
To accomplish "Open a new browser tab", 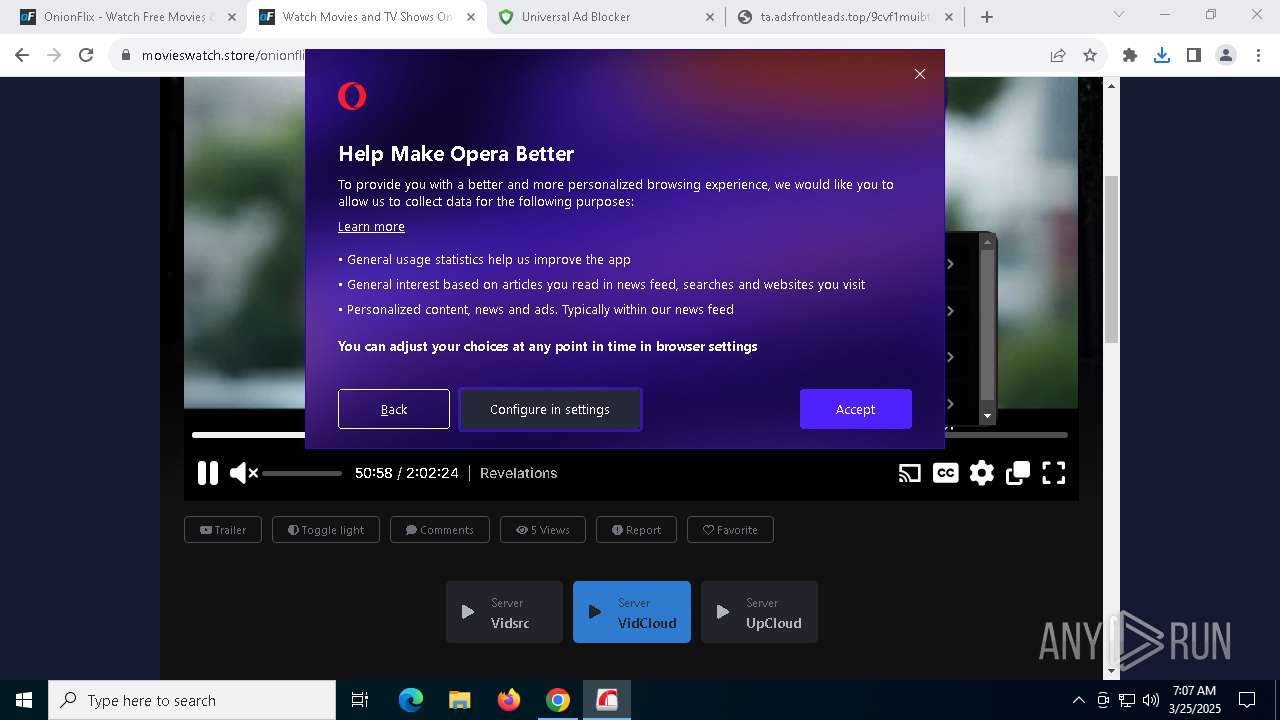I will (987, 17).
